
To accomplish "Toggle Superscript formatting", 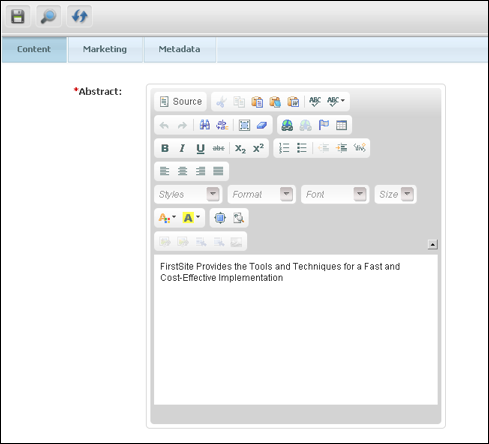I will coord(258,148).
